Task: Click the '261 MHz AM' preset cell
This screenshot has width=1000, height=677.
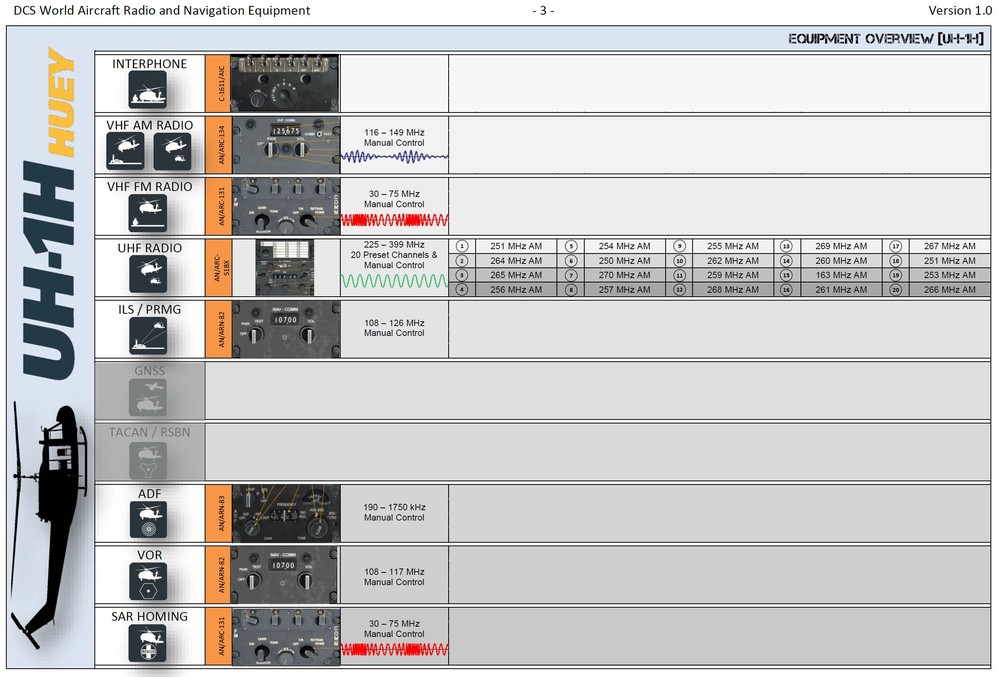Action: tap(841, 289)
